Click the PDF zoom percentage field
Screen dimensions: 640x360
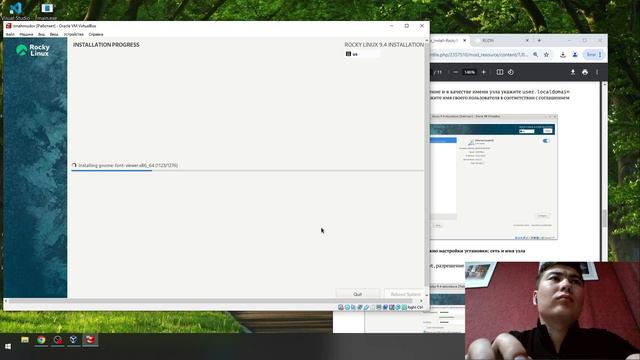(469, 72)
